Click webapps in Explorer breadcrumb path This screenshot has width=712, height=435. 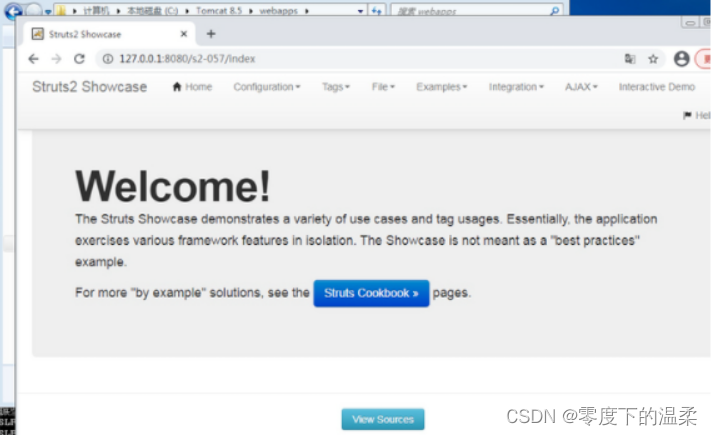pos(278,10)
